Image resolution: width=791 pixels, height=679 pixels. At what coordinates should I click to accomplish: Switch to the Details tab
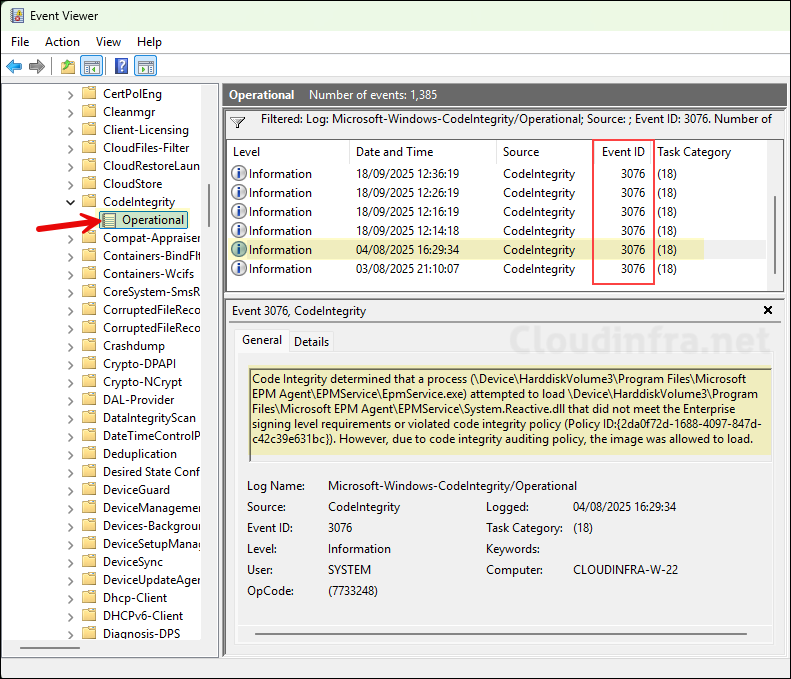click(x=311, y=341)
